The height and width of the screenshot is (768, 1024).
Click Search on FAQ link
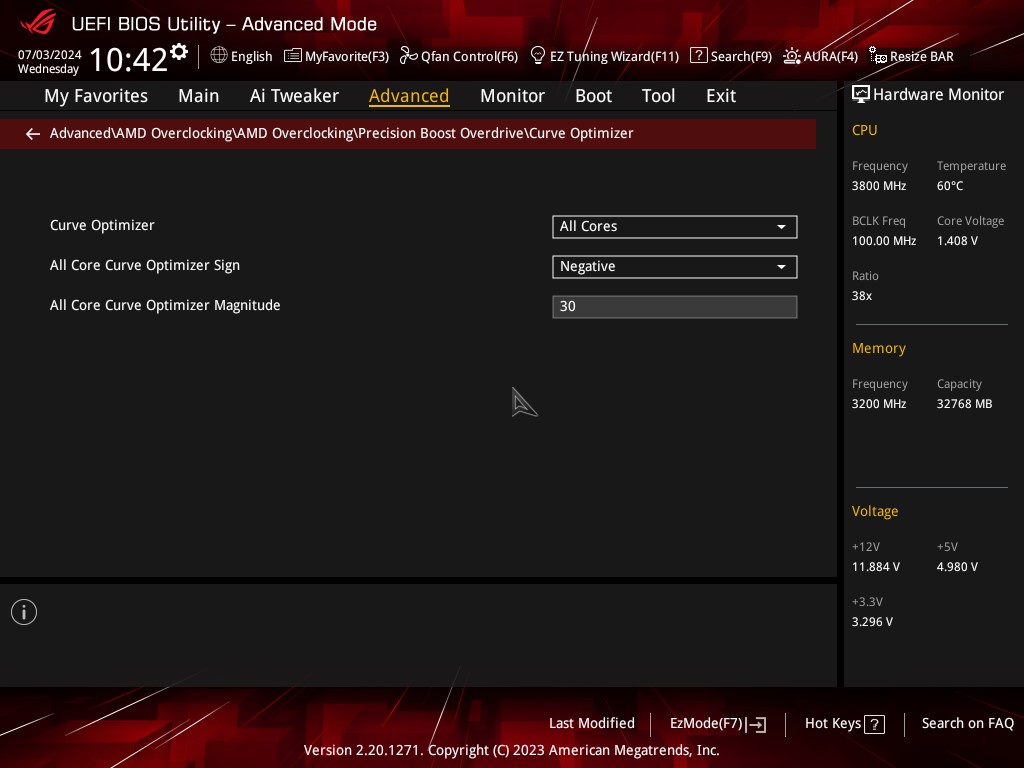pos(967,724)
